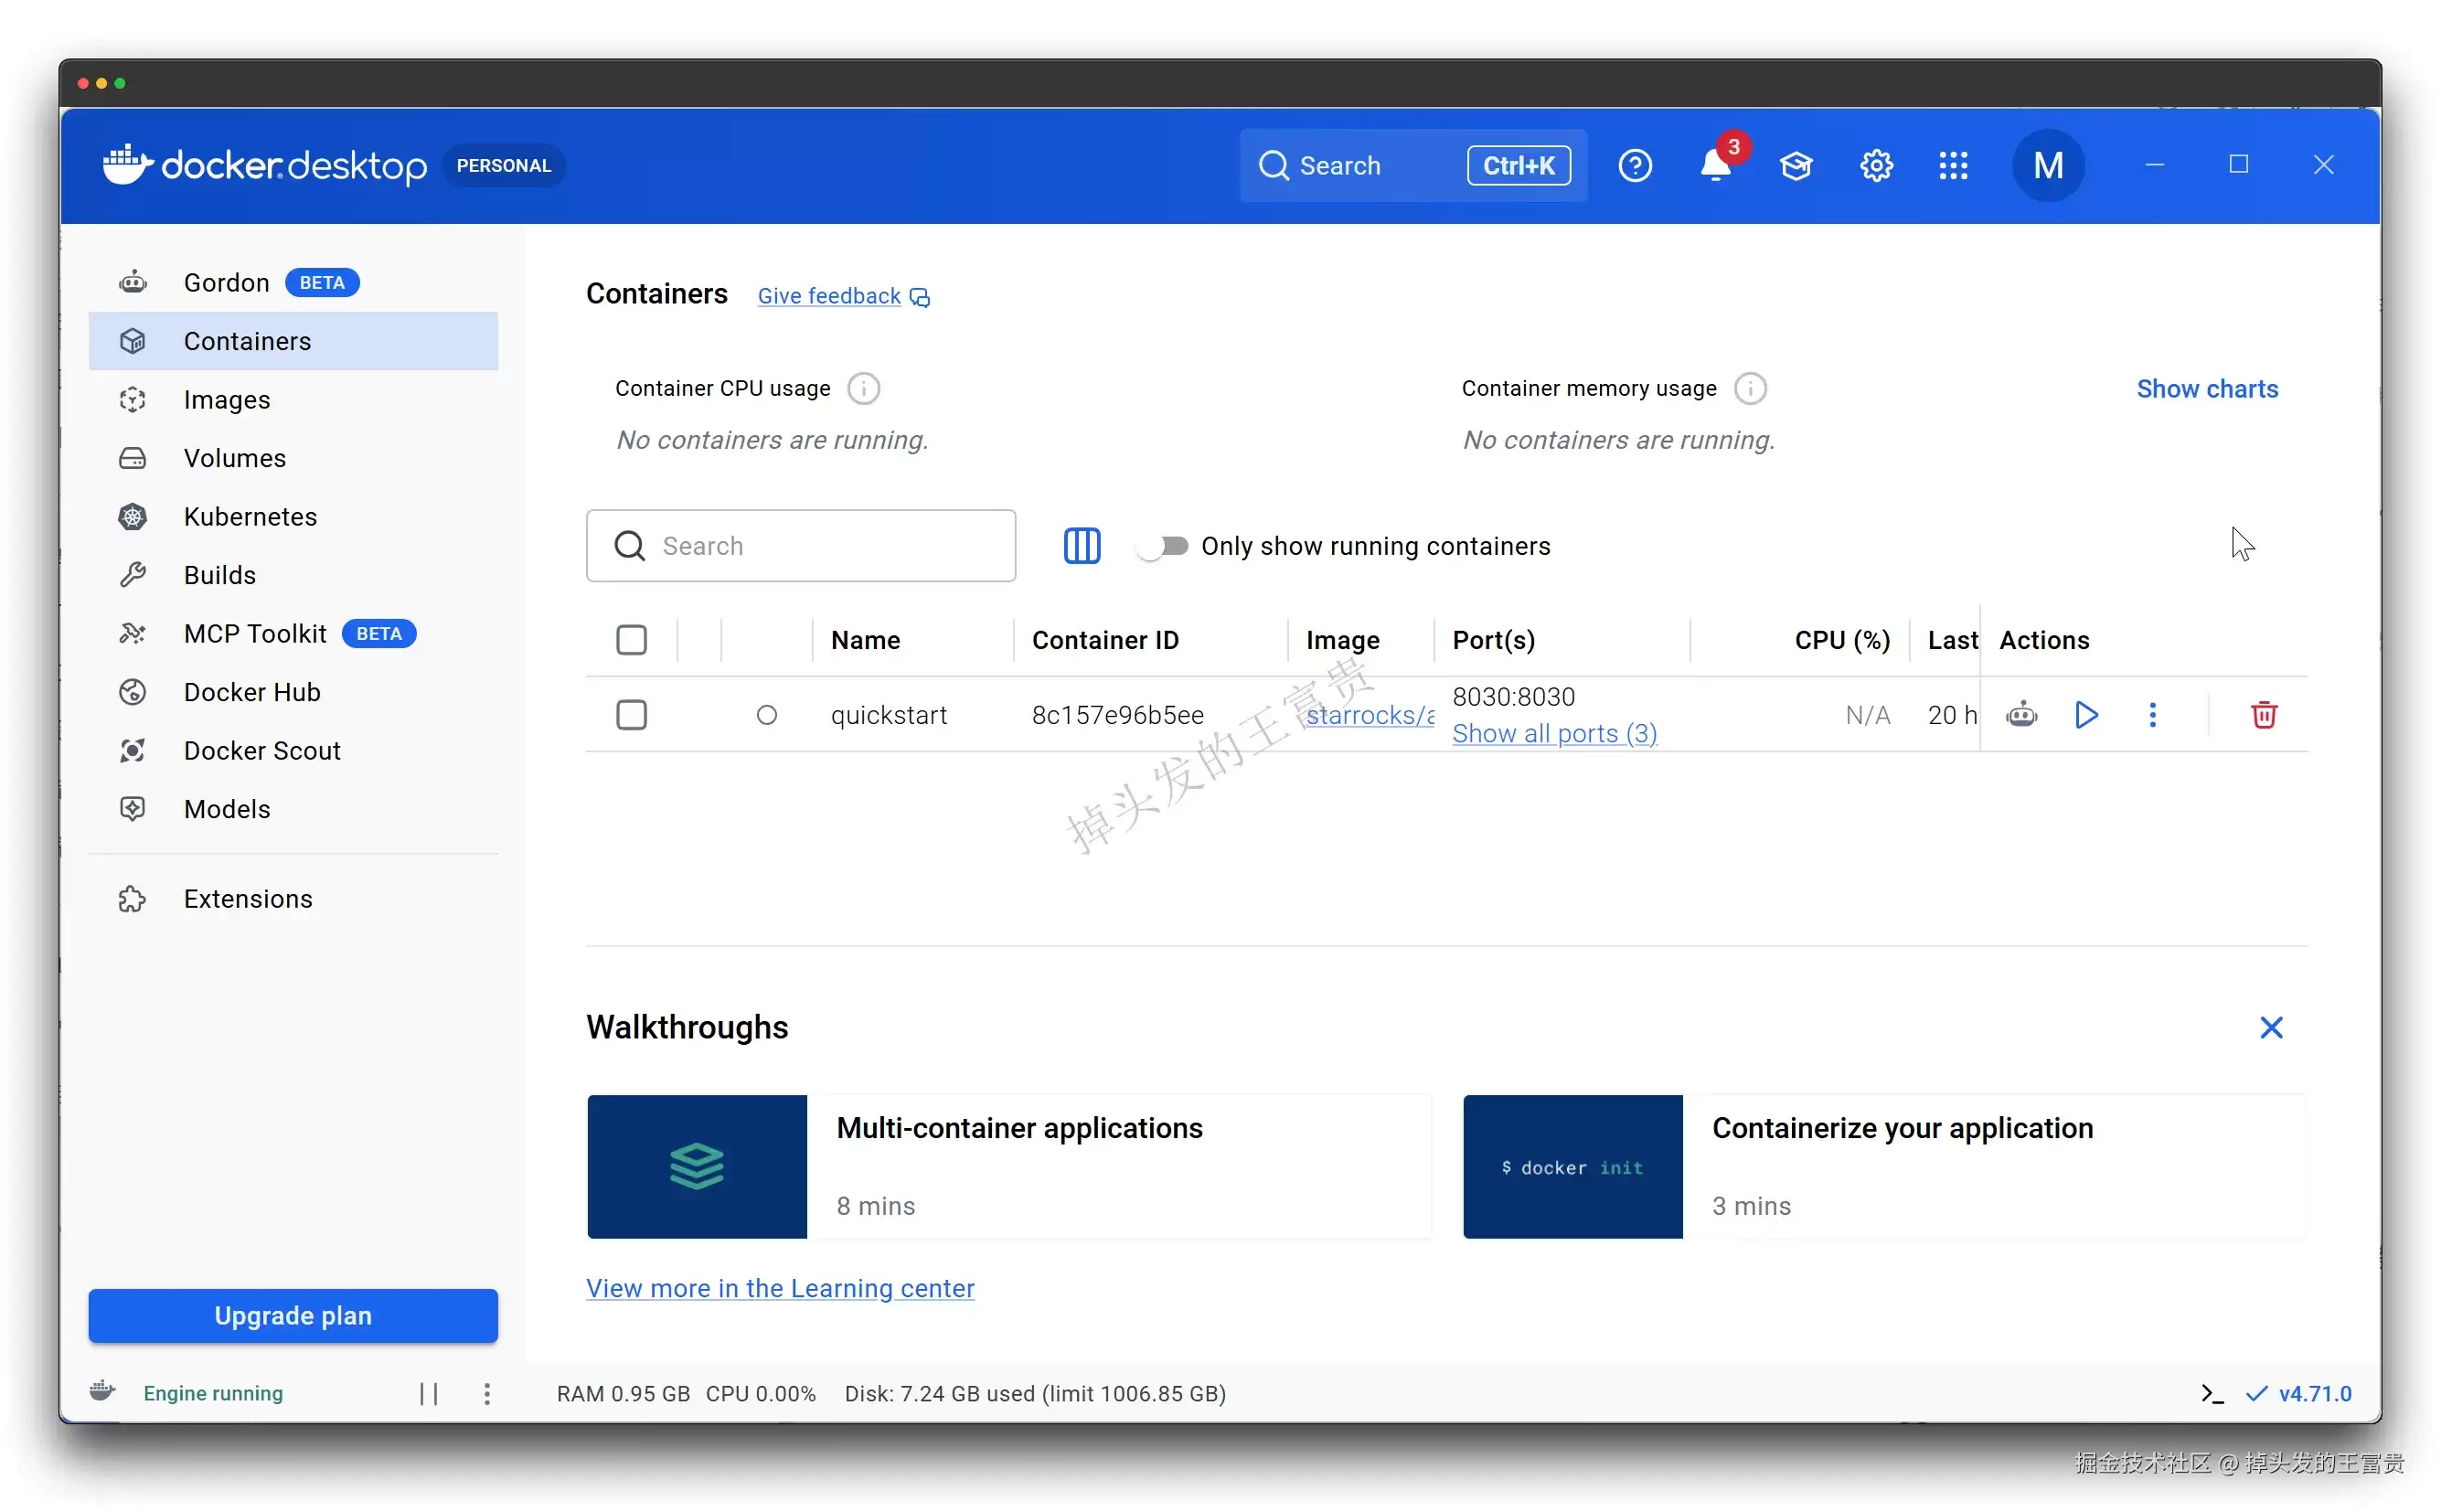2441x1512 pixels.
Task: Start the quickstart container with play icon
Action: [x=2086, y=715]
